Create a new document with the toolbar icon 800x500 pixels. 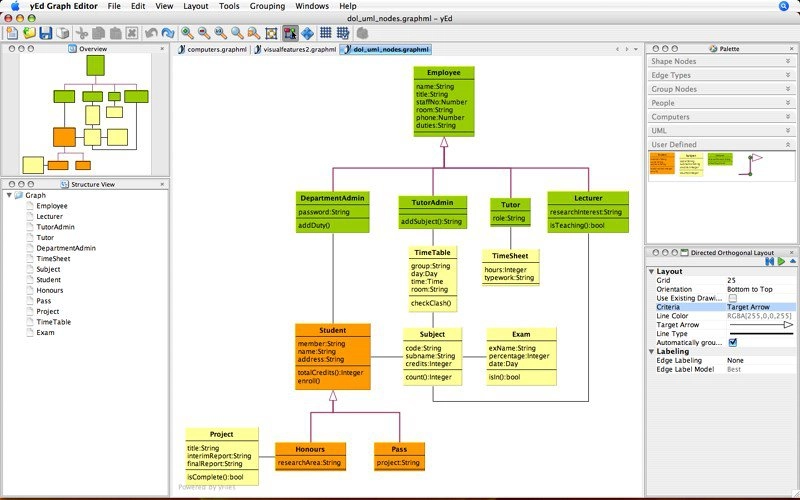pos(12,34)
